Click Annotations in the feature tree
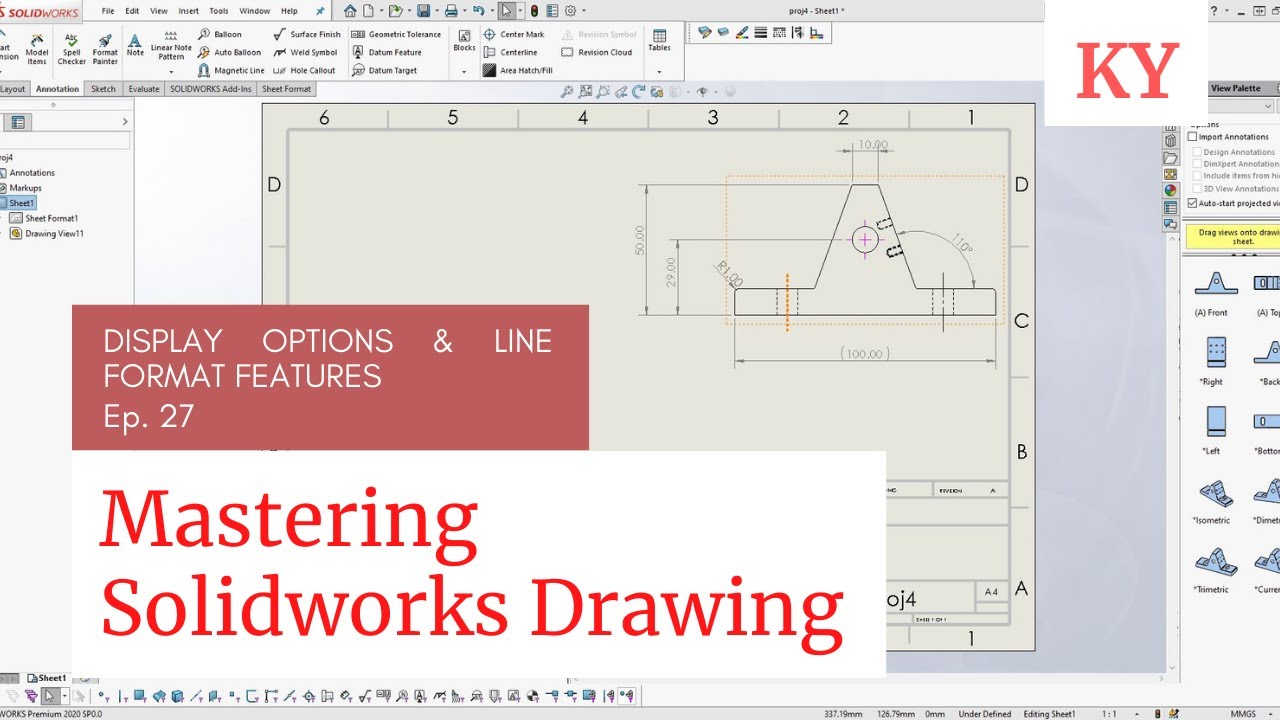The image size is (1280, 720). click(32, 173)
